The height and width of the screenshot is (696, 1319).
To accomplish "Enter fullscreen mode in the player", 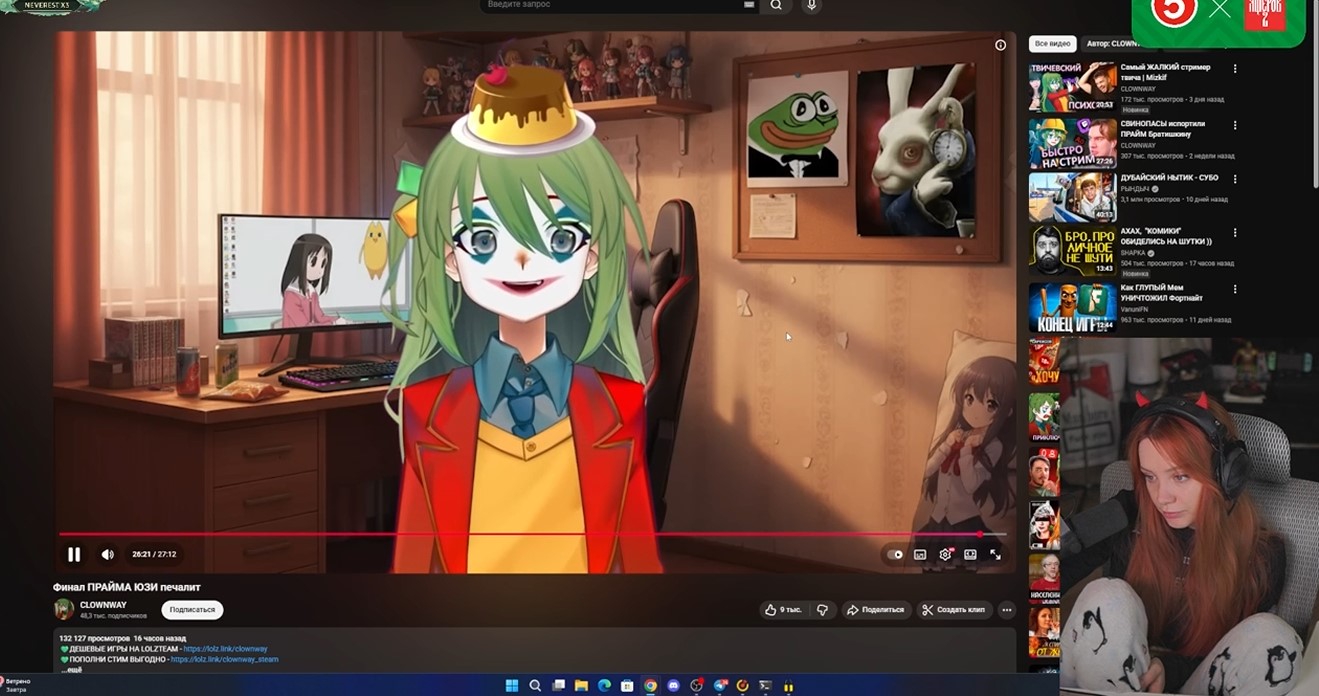I will coord(995,554).
